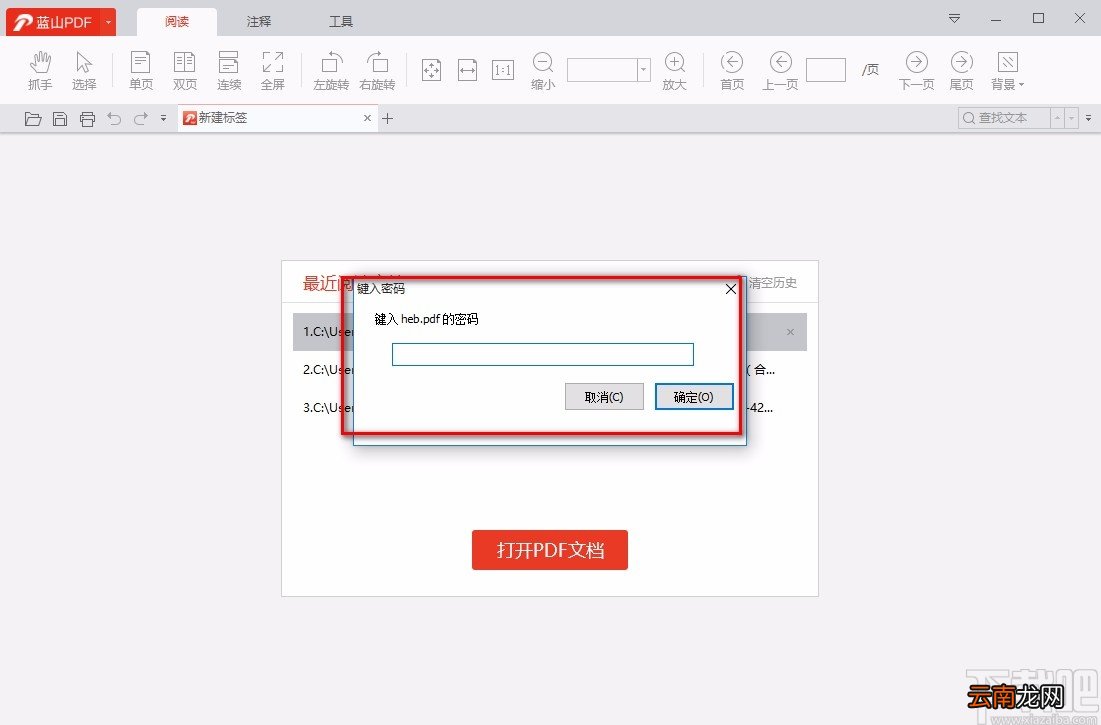
Task: Switch to 单页 single page view
Action: [x=140, y=70]
